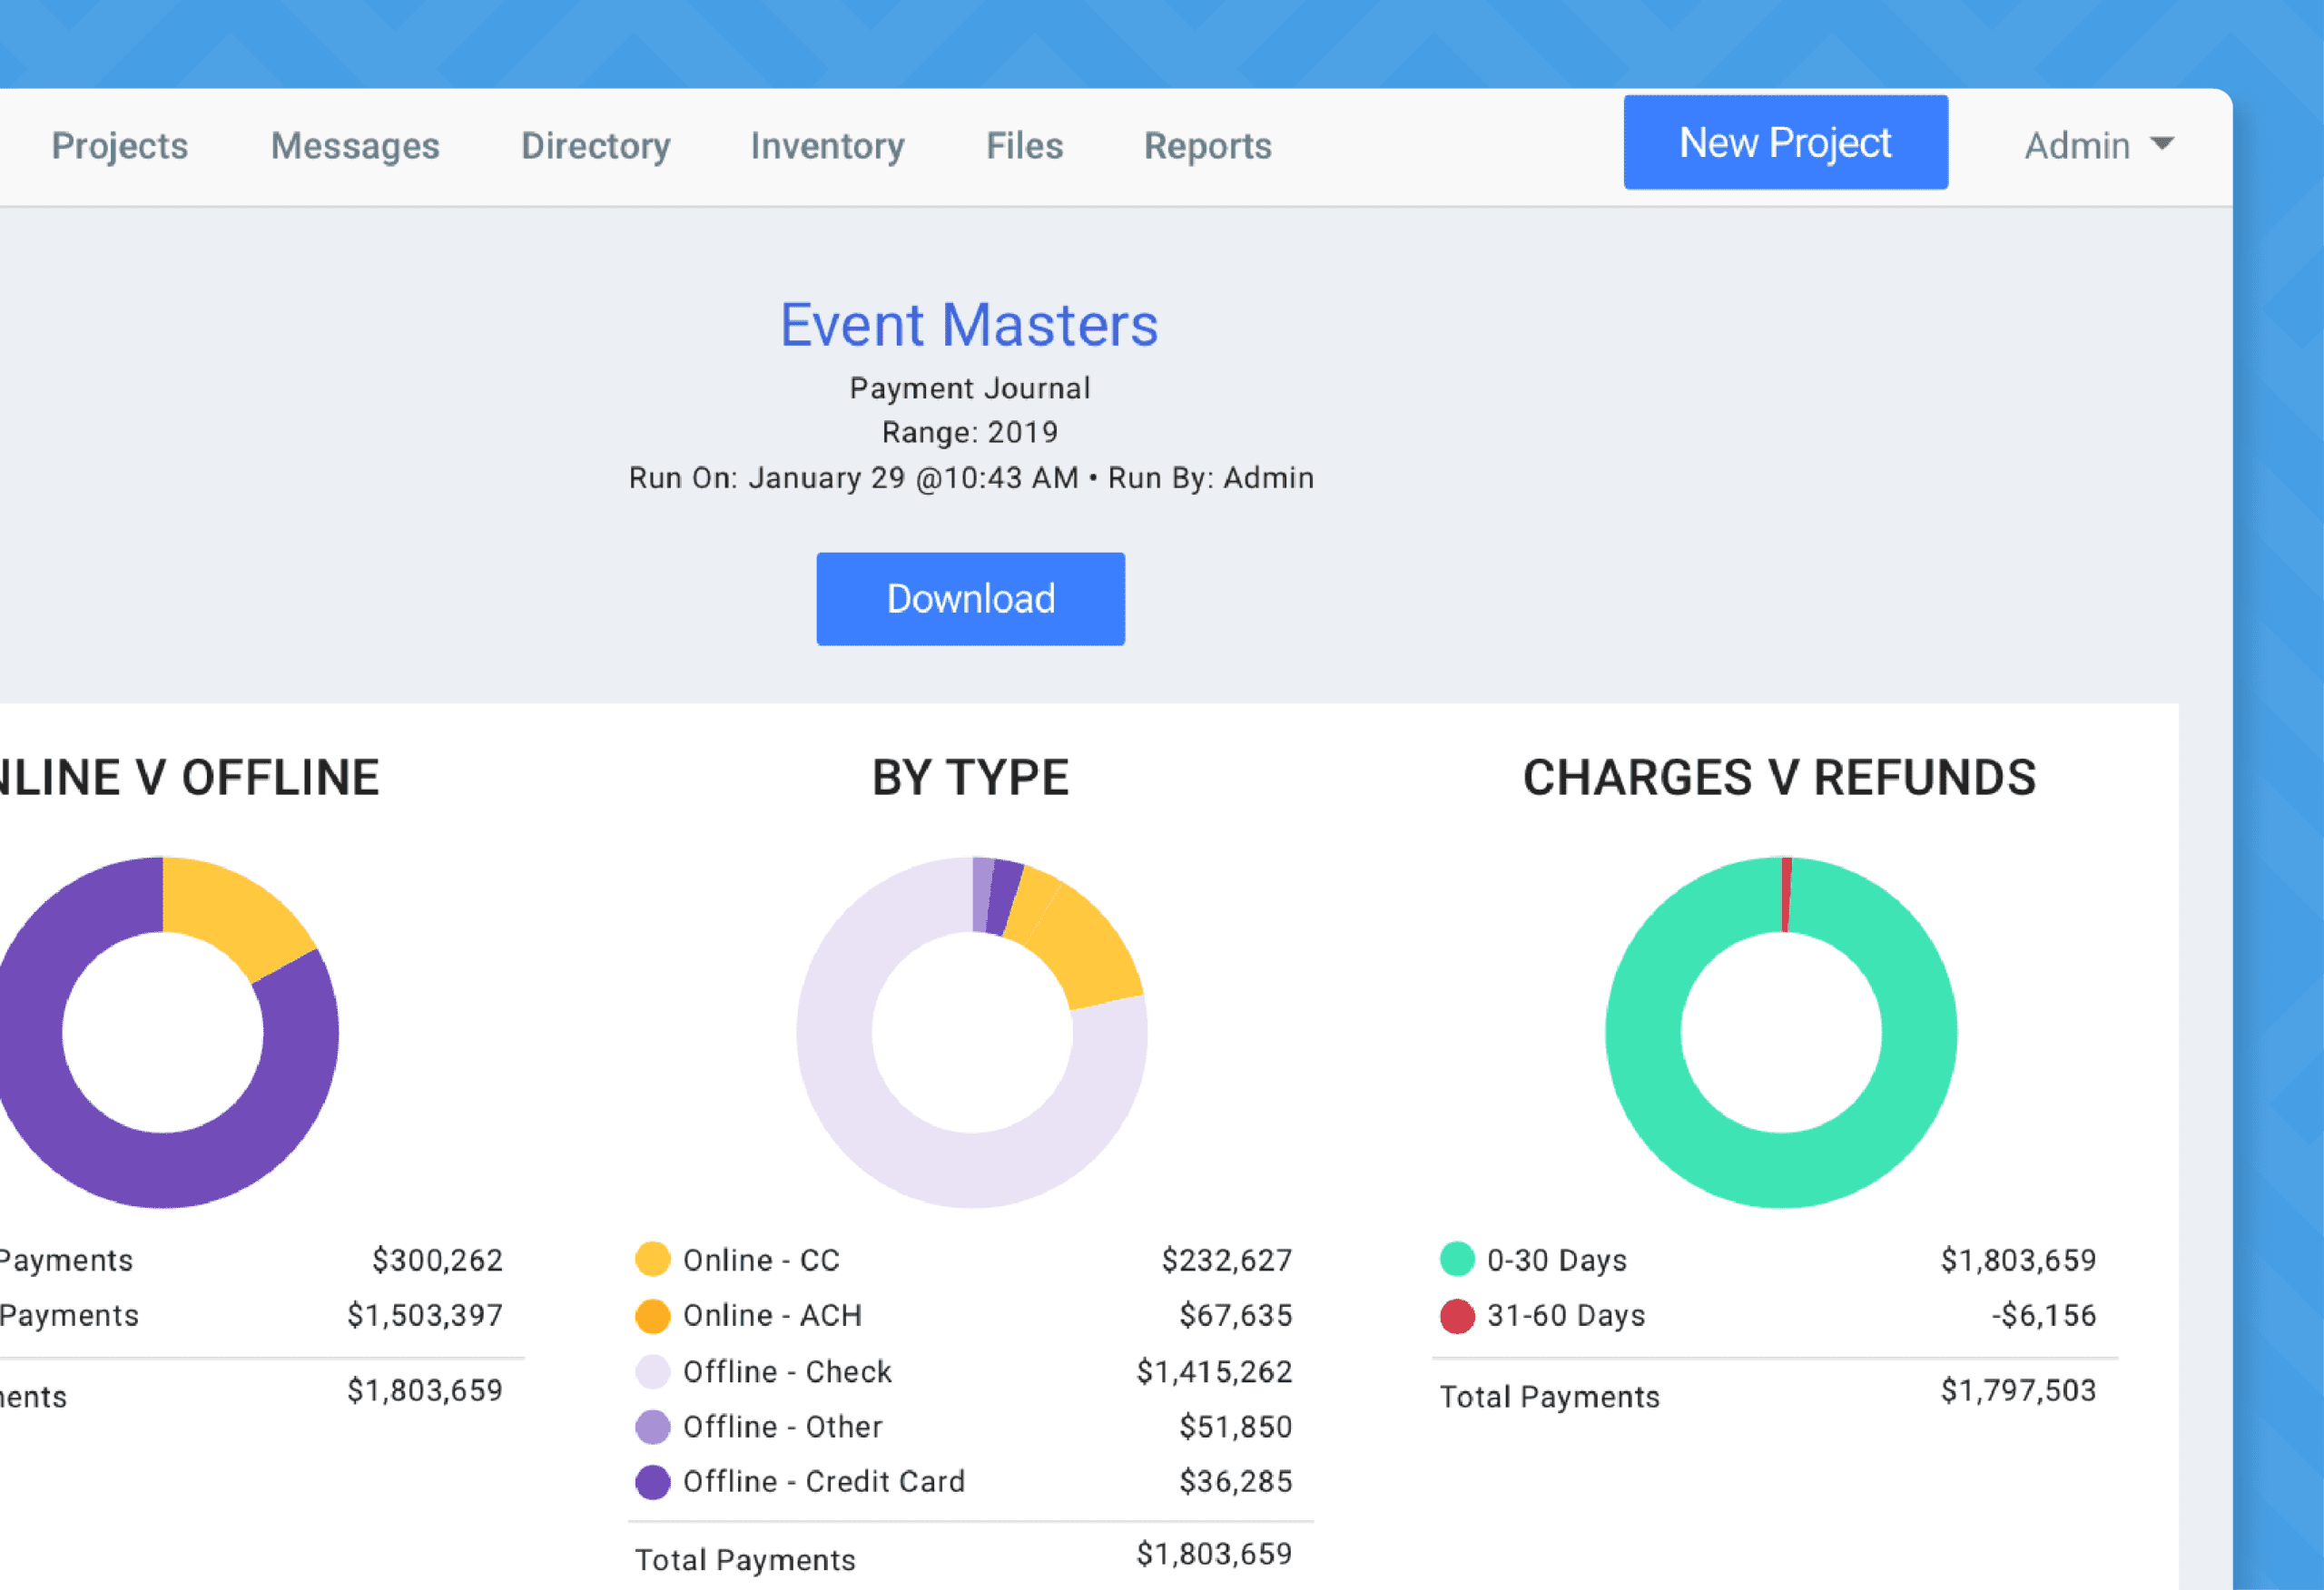The image size is (2324, 1590).
Task: Click the Offline - Other legend swatch
Action: [x=653, y=1427]
